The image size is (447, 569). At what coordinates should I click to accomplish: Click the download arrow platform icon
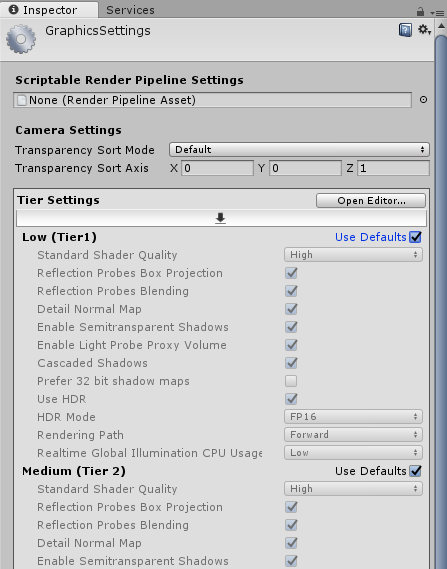point(221,218)
